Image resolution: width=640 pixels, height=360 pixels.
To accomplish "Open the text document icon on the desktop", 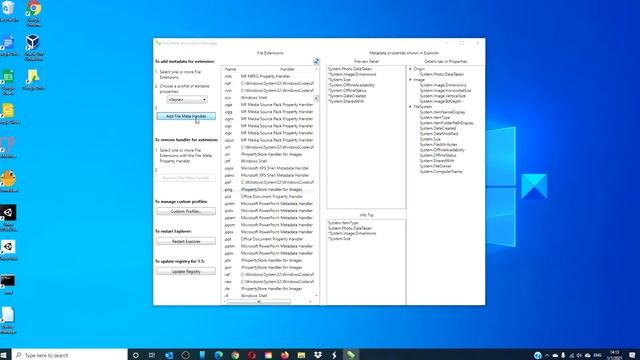I will click(x=8, y=321).
